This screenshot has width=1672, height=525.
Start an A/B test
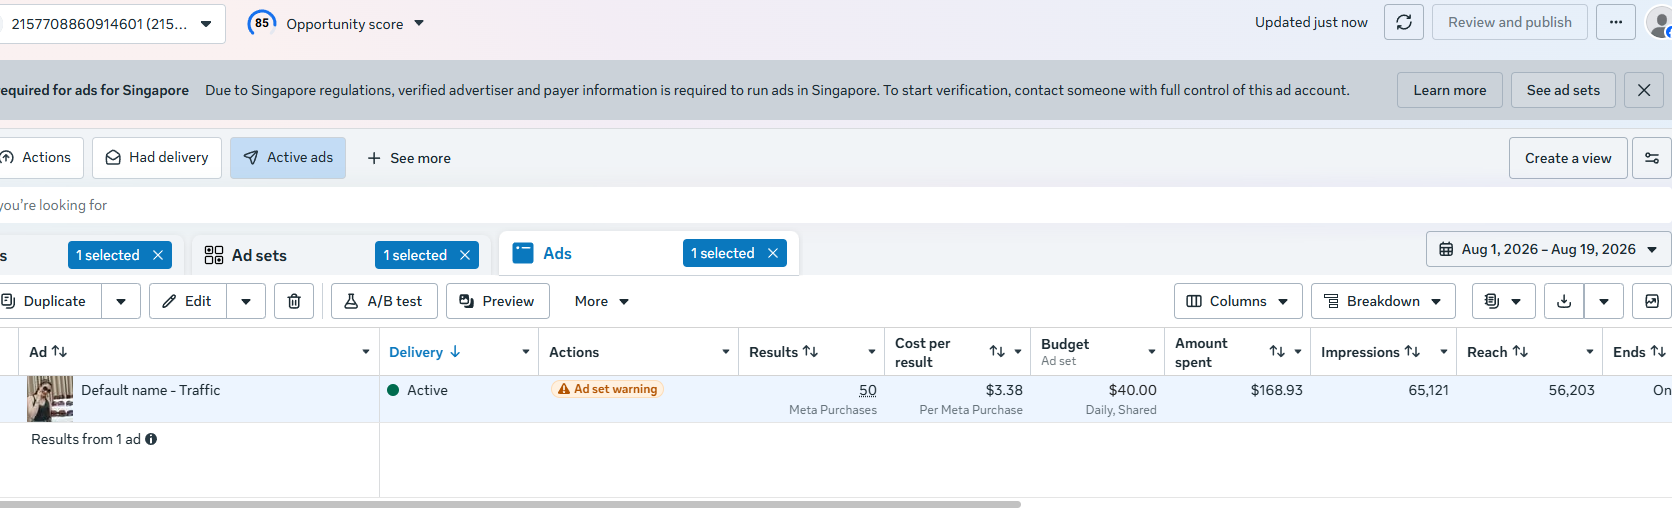384,301
